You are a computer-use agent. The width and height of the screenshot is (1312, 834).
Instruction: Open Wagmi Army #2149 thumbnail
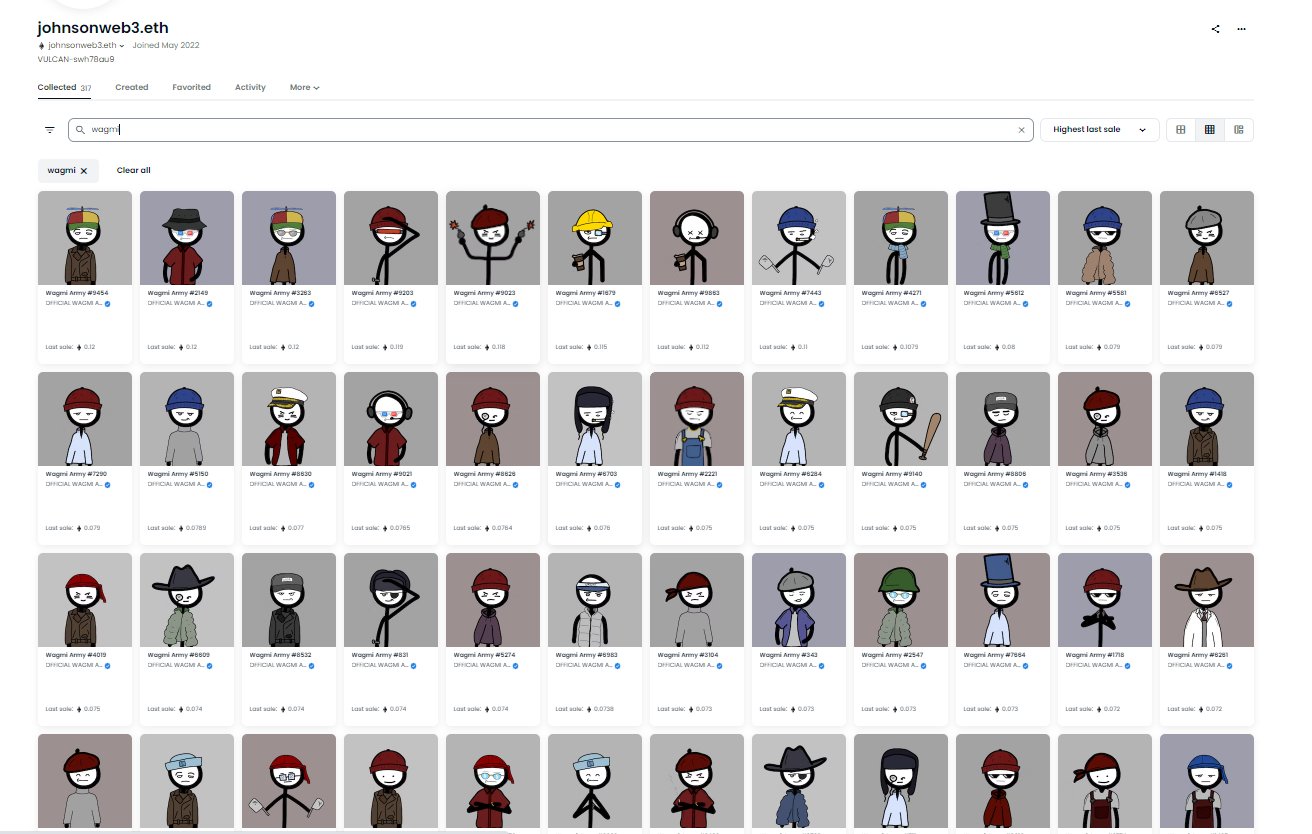pyautogui.click(x=187, y=238)
